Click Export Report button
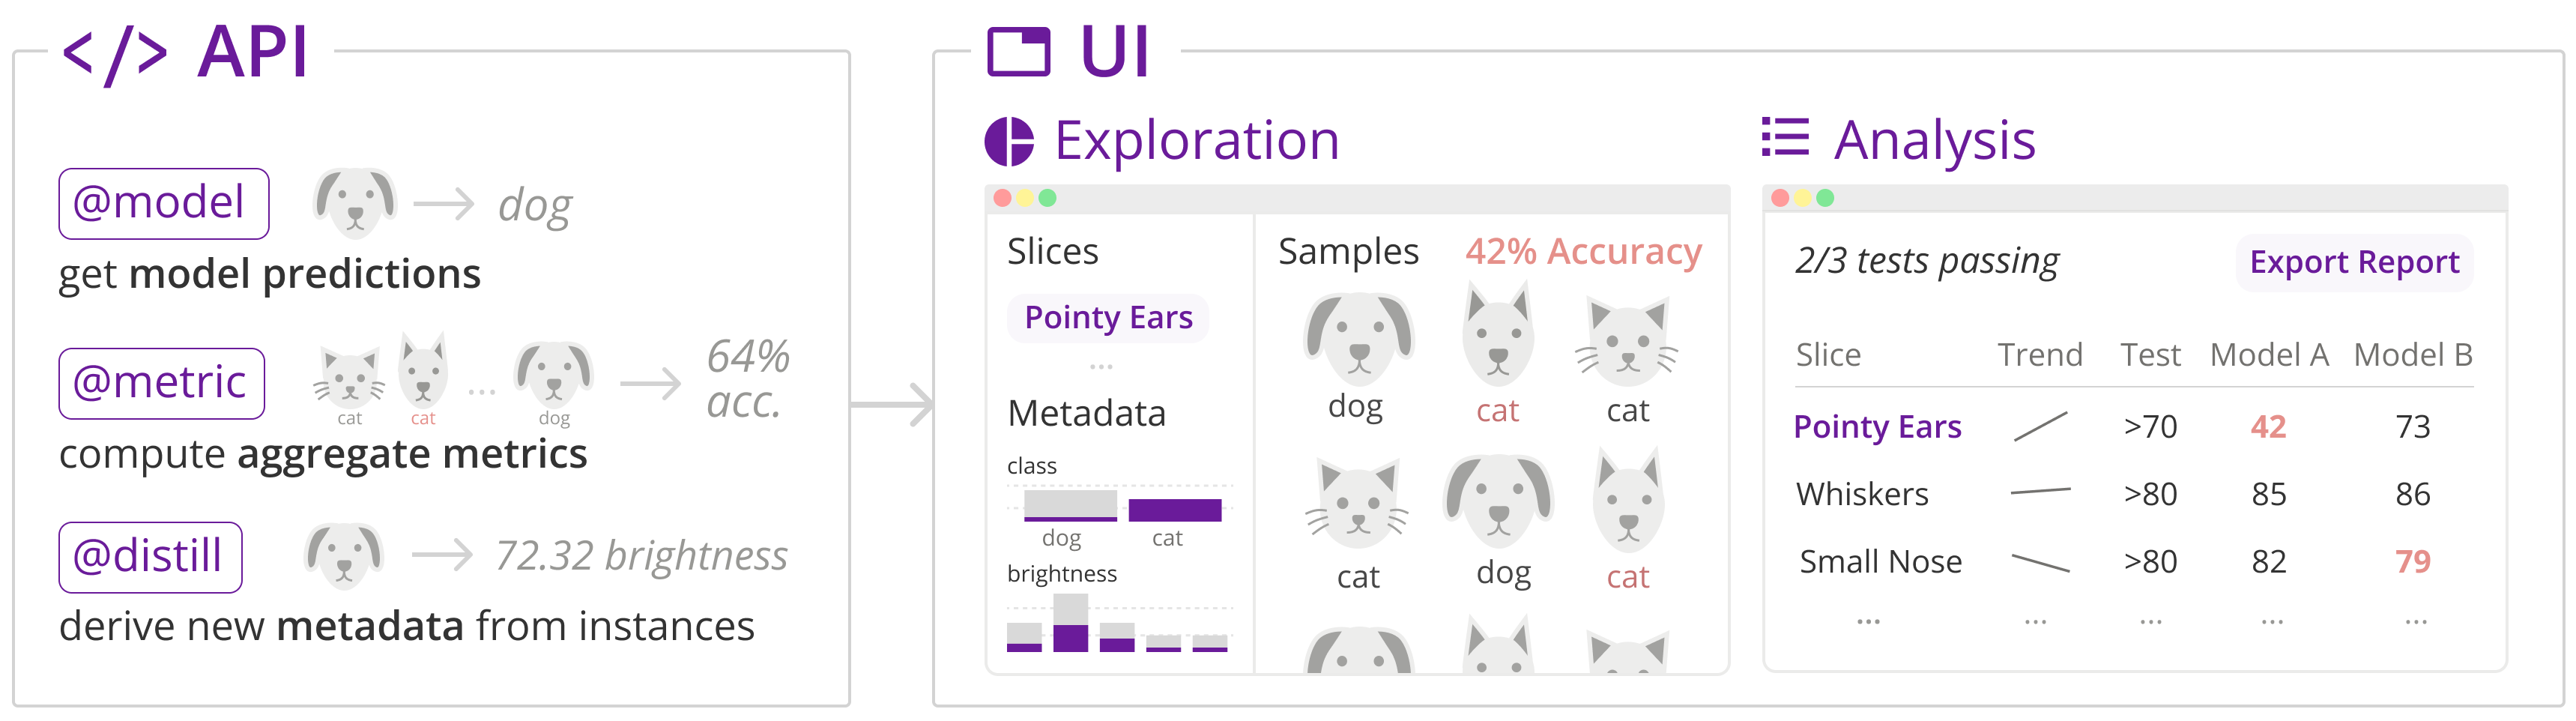This screenshot has width=2576, height=721. click(2354, 263)
